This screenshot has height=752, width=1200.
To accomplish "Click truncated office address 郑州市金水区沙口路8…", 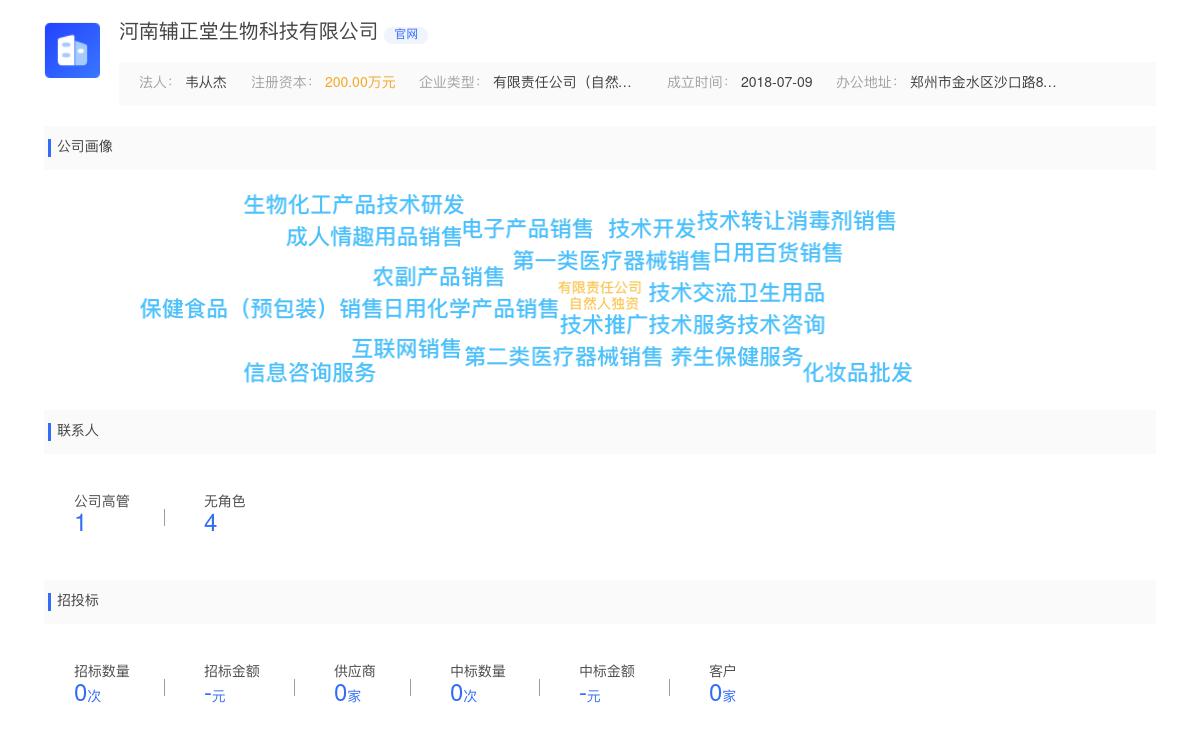I will pos(983,82).
